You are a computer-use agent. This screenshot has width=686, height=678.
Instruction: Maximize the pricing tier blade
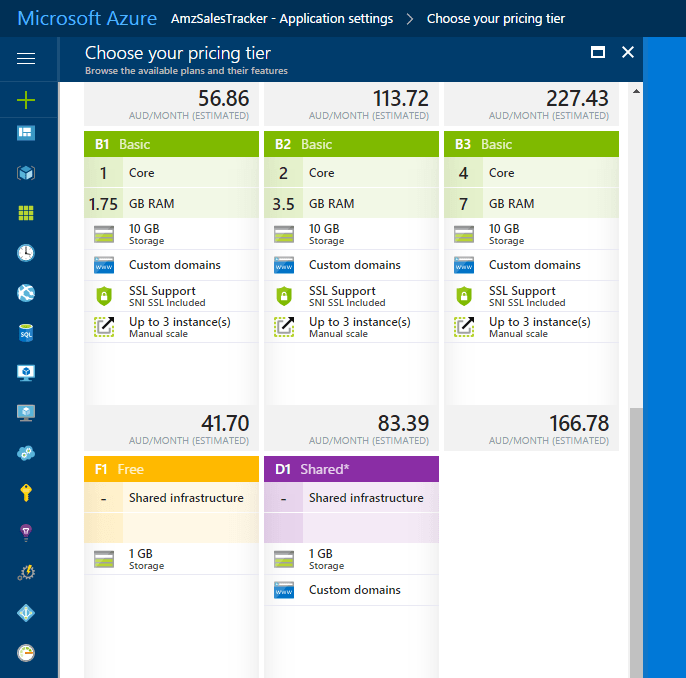[x=598, y=52]
